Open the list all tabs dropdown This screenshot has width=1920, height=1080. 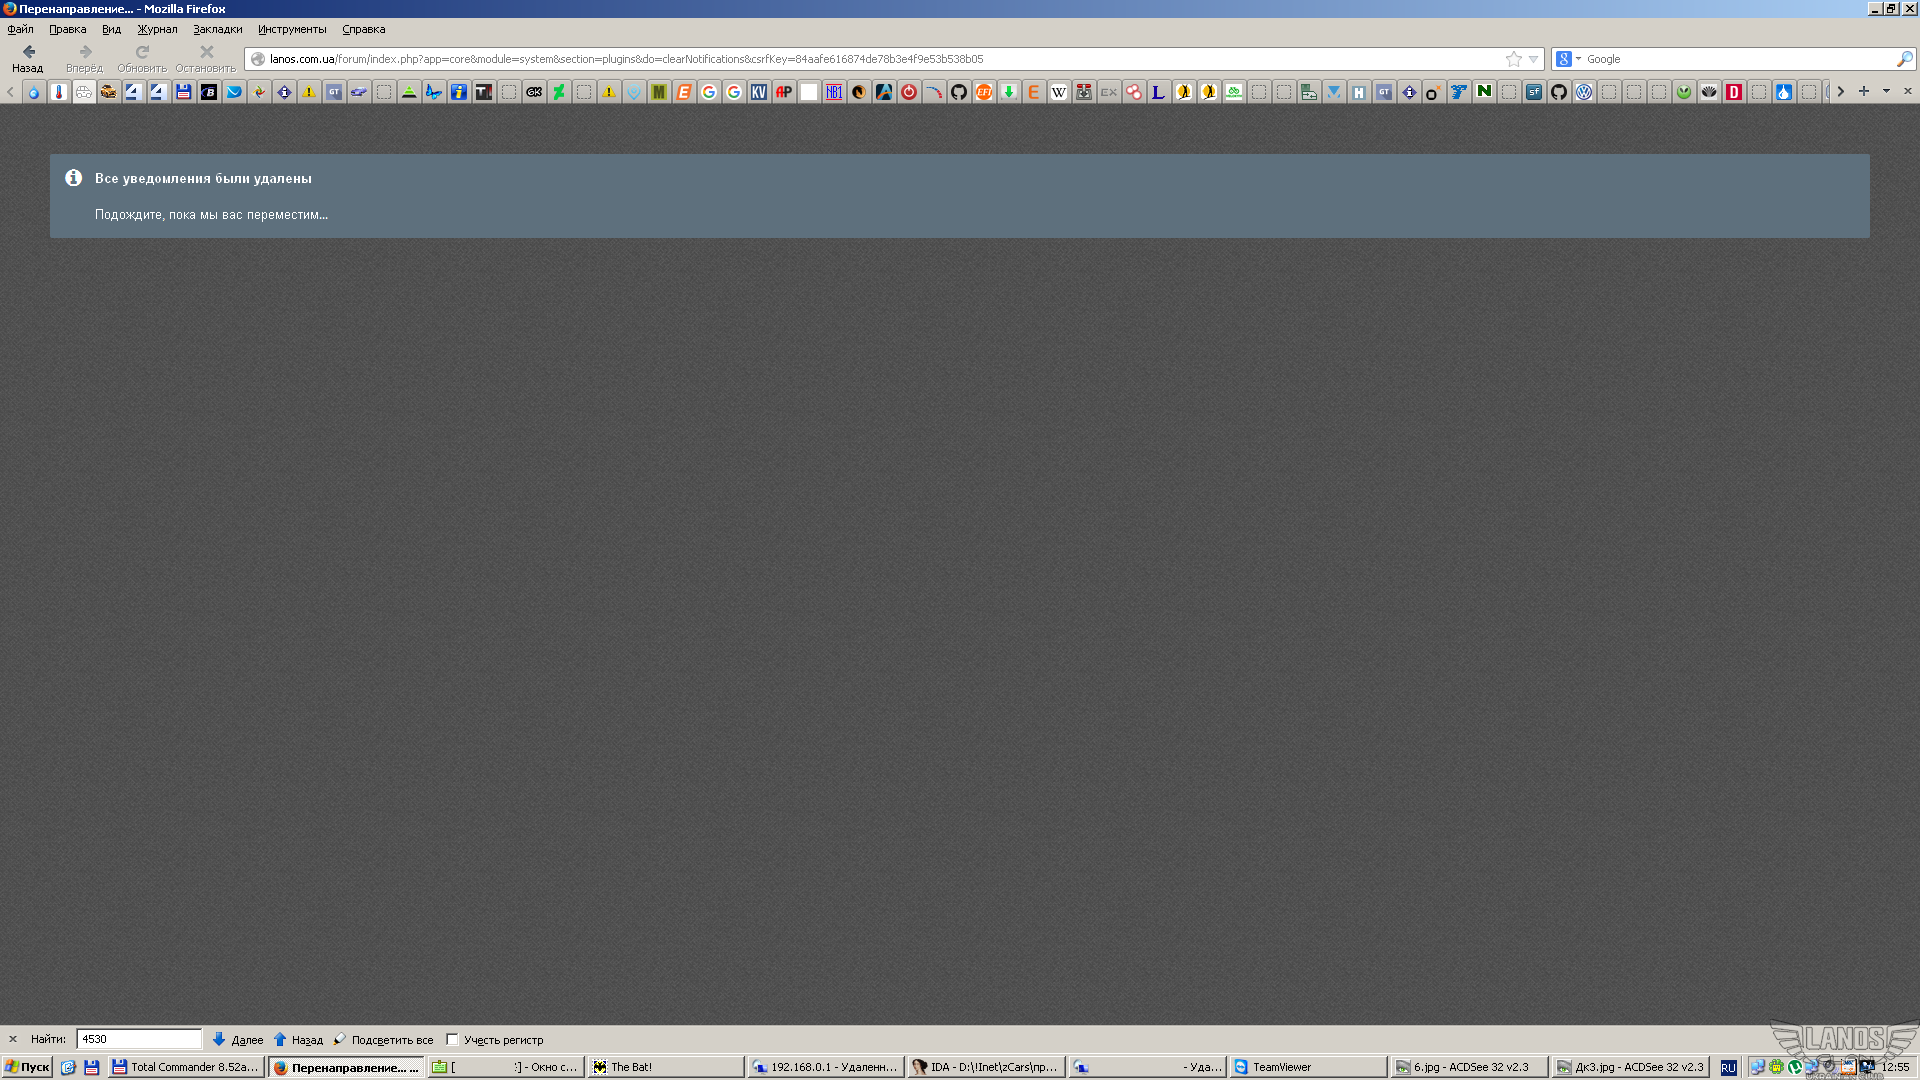point(1886,91)
